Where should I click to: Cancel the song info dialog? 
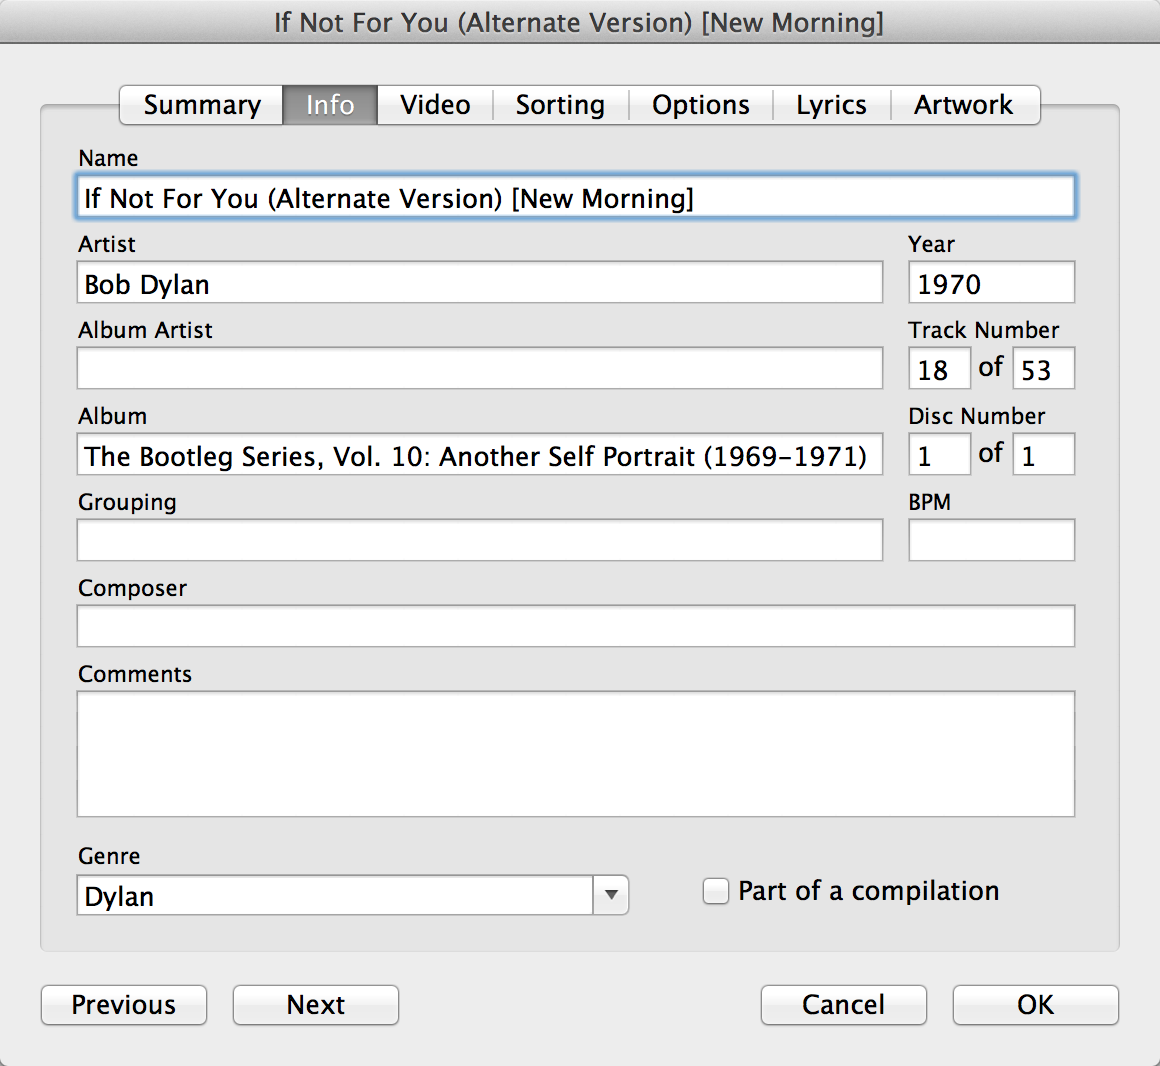point(843,1005)
